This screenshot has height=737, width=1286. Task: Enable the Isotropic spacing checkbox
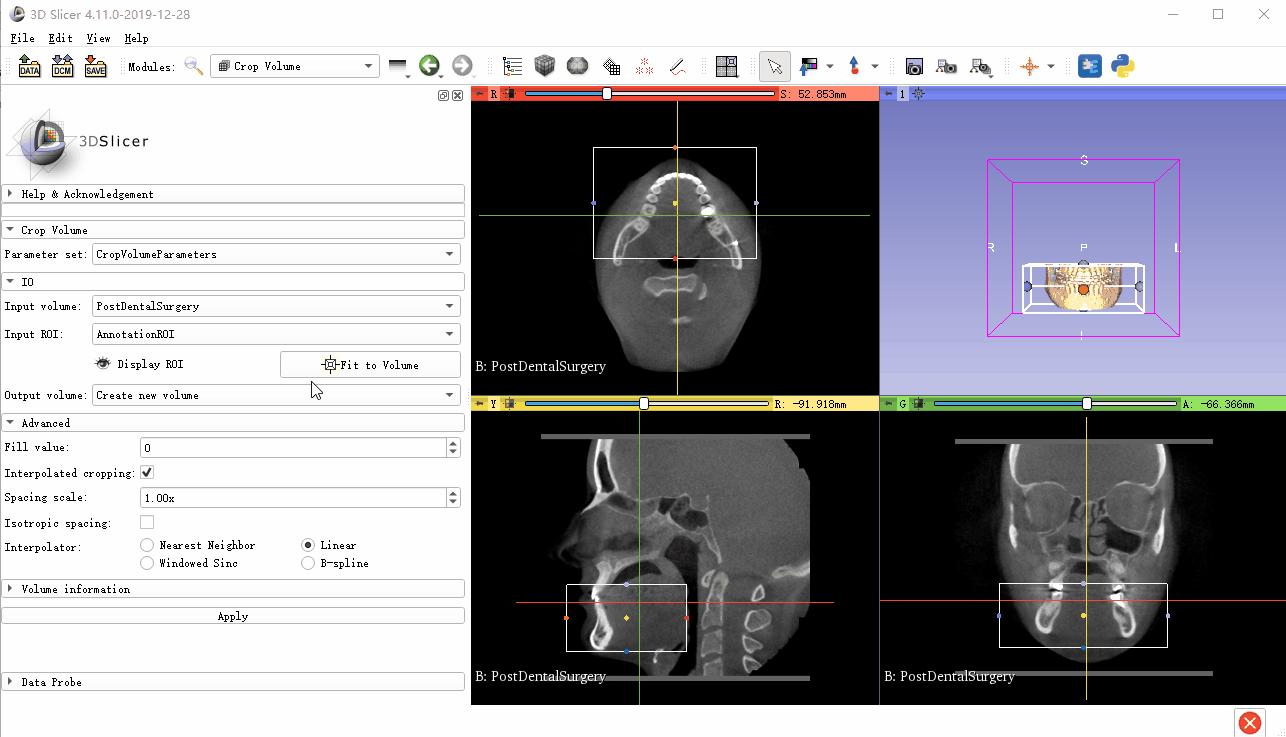pyautogui.click(x=147, y=522)
